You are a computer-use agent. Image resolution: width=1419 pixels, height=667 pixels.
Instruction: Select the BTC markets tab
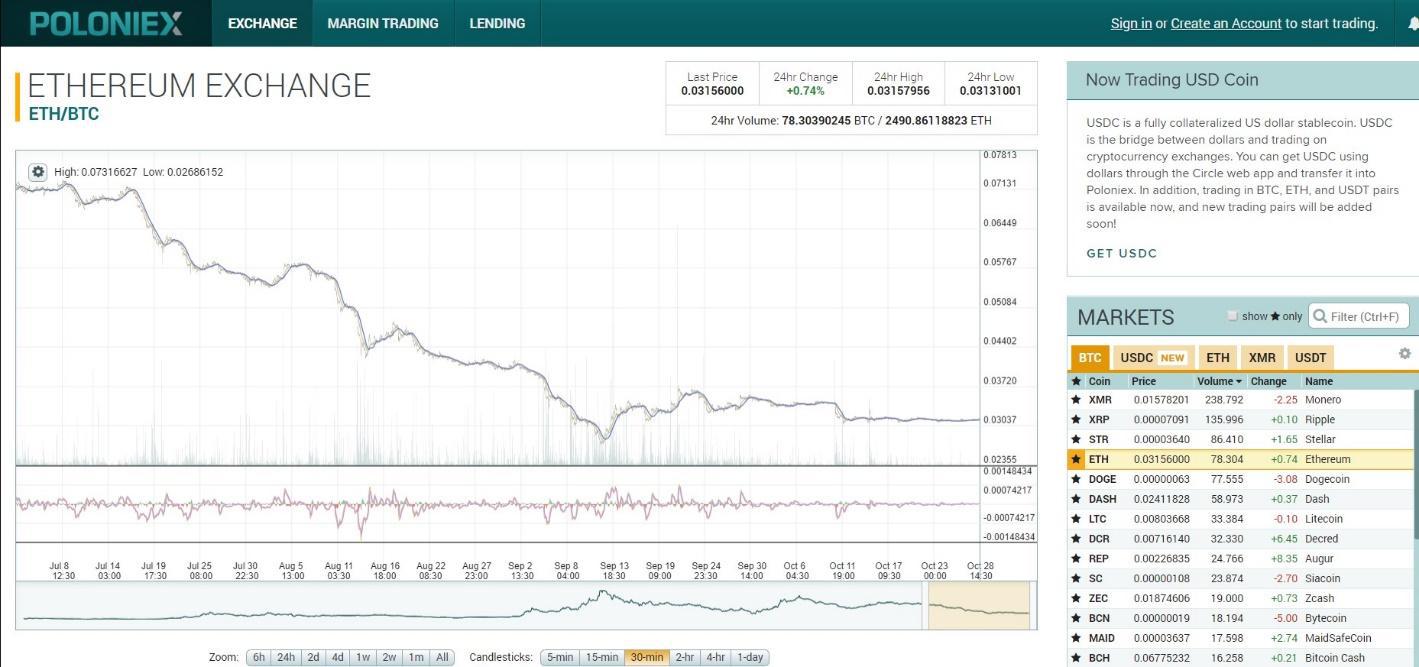1090,357
